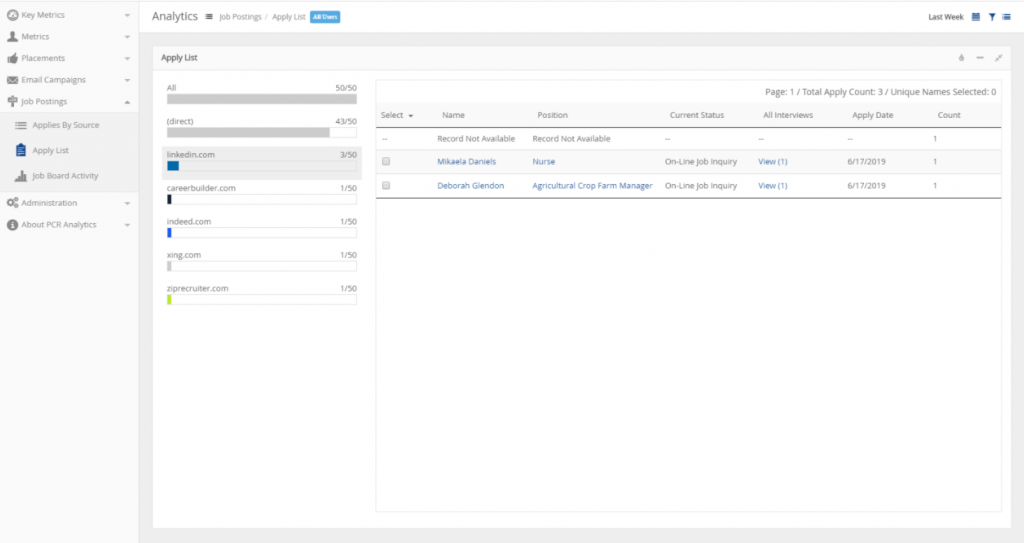Select the indeed.com source row
Viewport: 1024px width, 543px height.
coord(261,227)
